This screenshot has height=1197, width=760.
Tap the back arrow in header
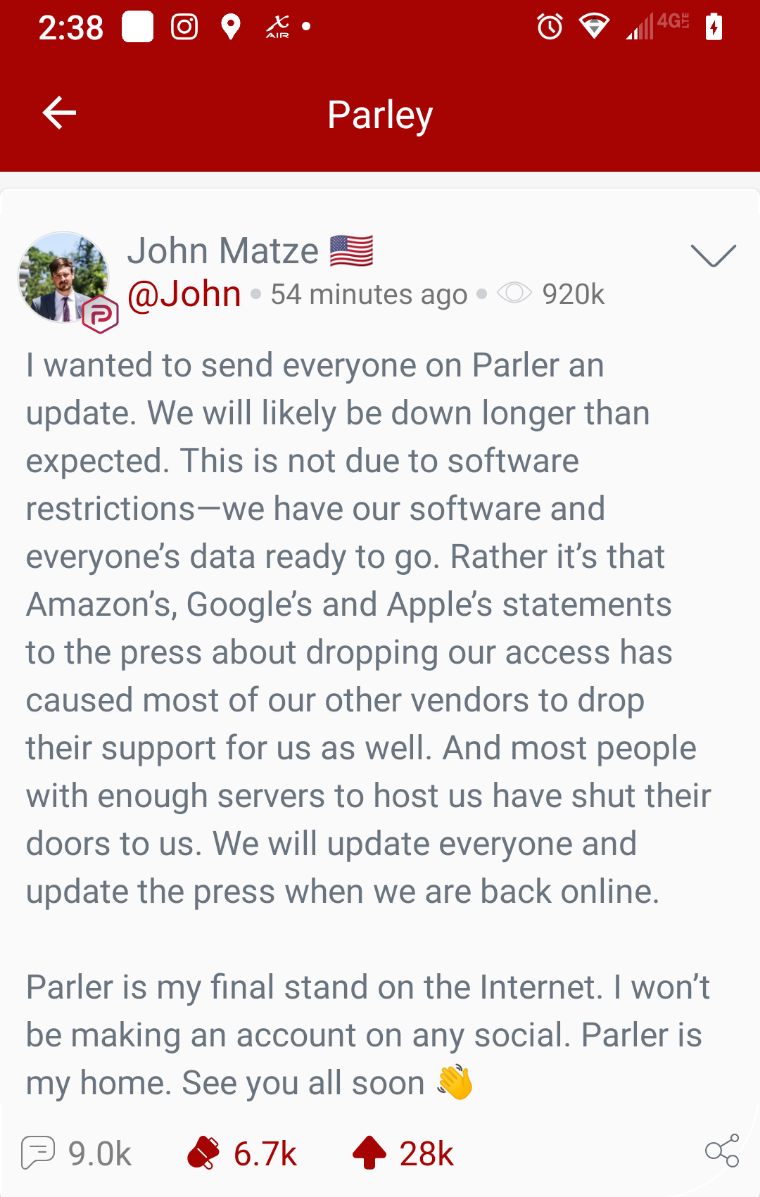[59, 114]
